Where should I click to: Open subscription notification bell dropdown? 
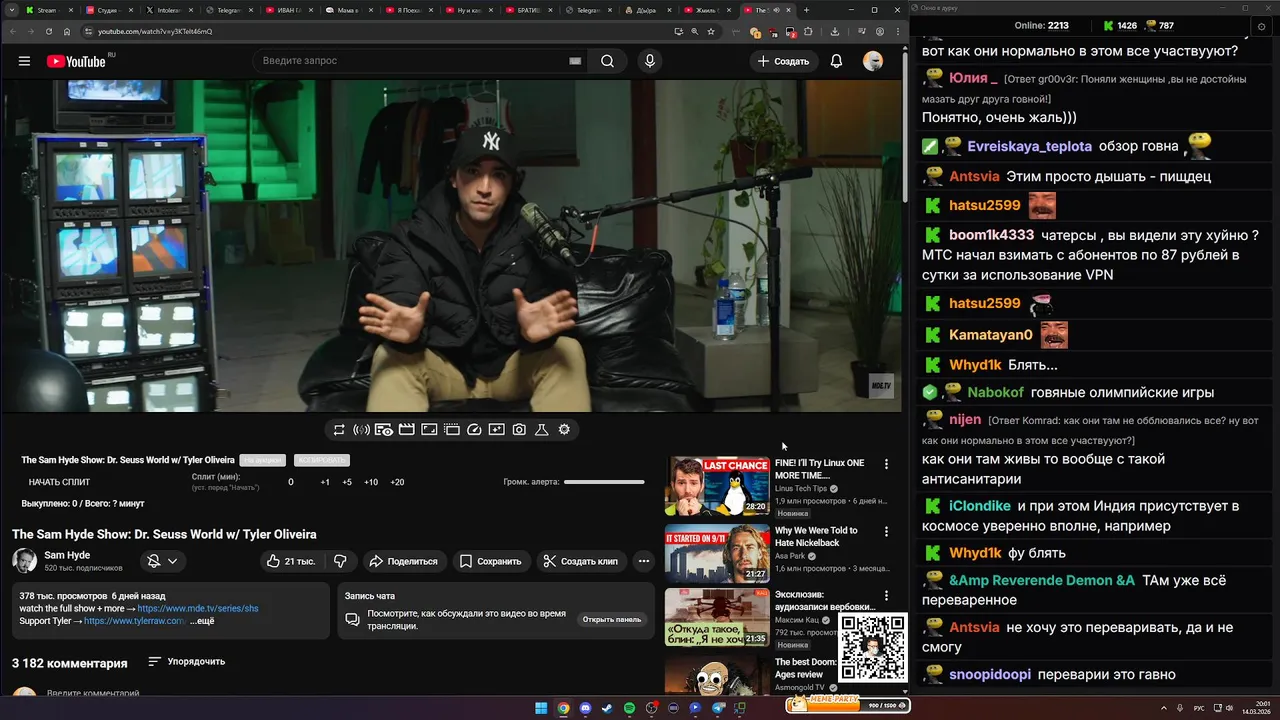163,561
